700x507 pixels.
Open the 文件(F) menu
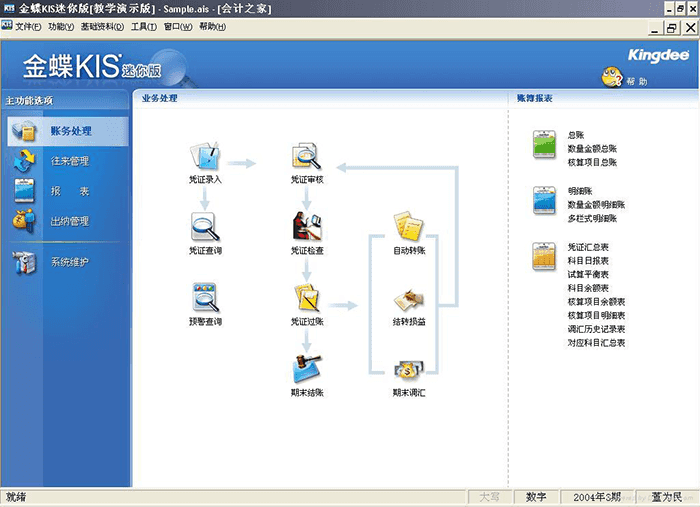coord(28,27)
